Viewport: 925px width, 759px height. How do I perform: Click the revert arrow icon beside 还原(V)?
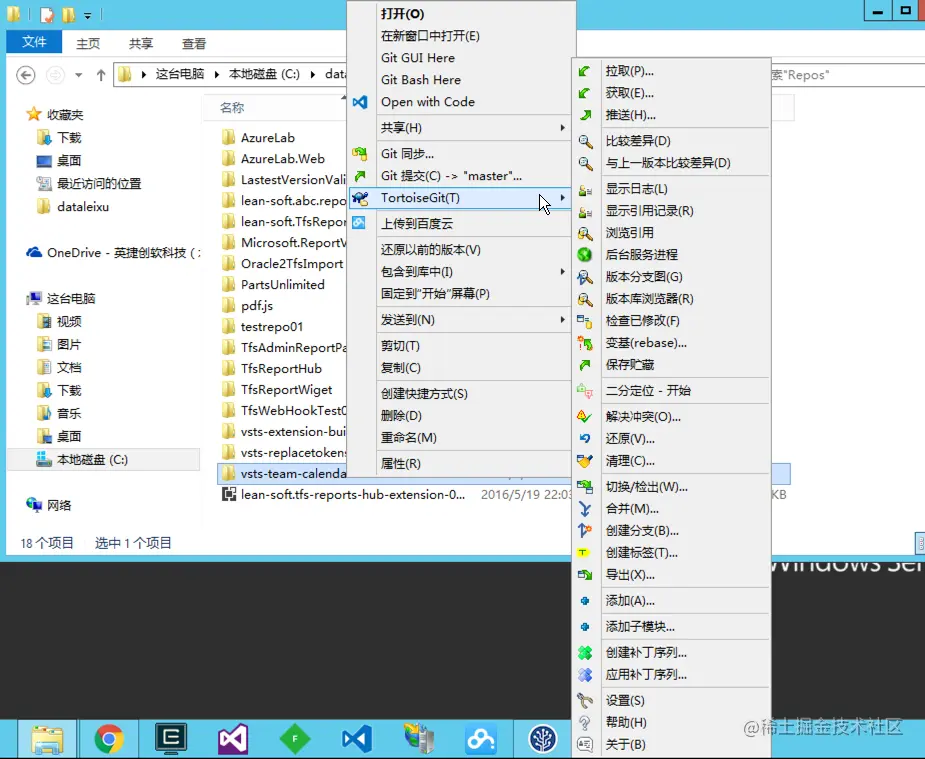tap(585, 439)
